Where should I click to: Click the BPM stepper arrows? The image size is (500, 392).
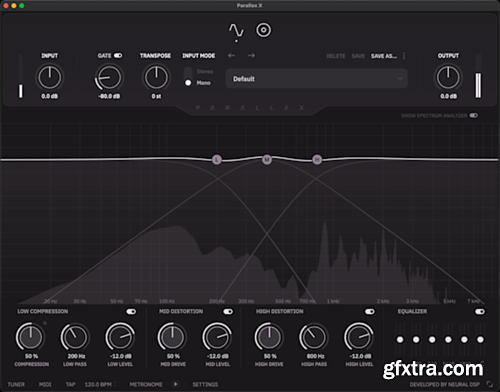pos(115,384)
